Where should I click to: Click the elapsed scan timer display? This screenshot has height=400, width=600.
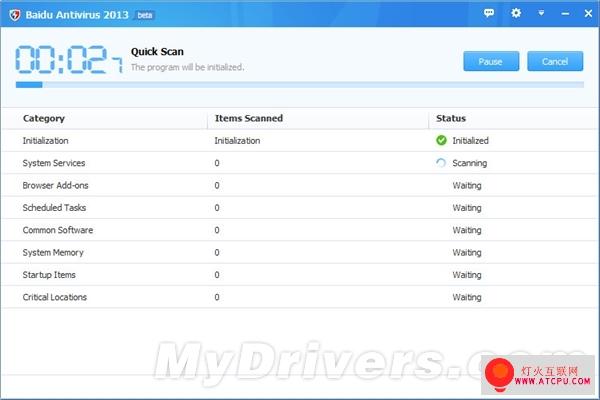[x=69, y=59]
